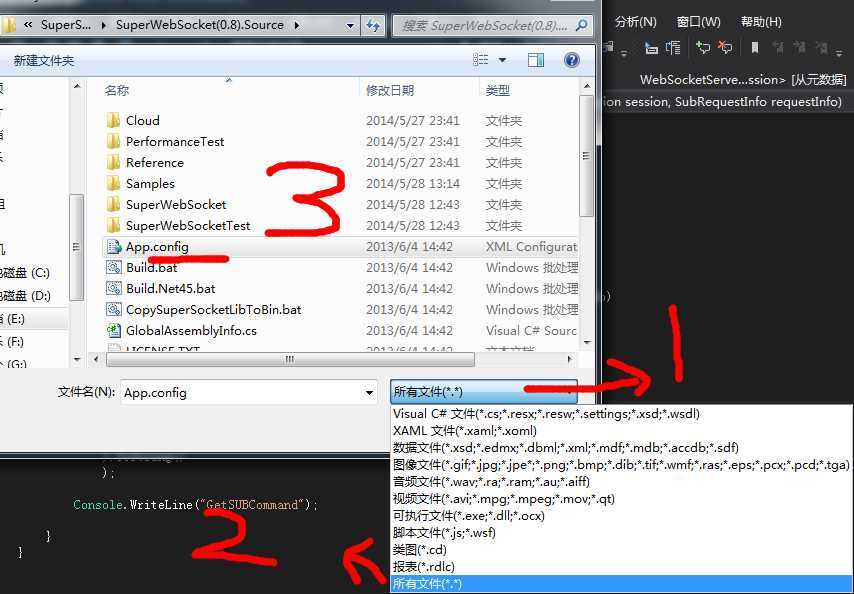Toggle the preview pane icon
Screen dimensions: 854x594
(536, 60)
